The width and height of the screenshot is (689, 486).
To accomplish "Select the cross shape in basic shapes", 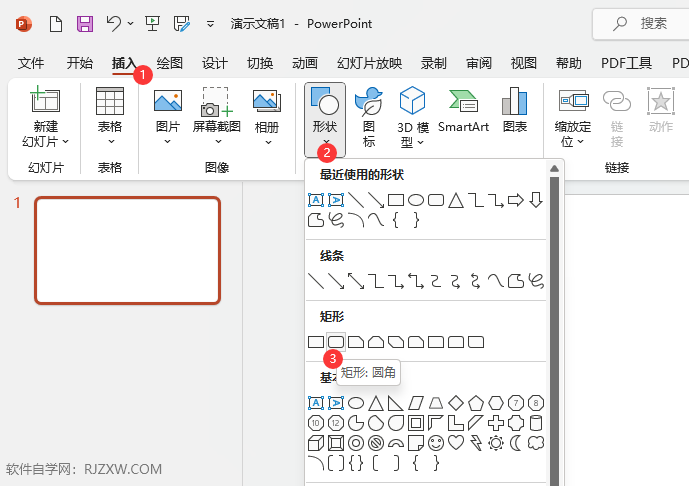I will (496, 423).
